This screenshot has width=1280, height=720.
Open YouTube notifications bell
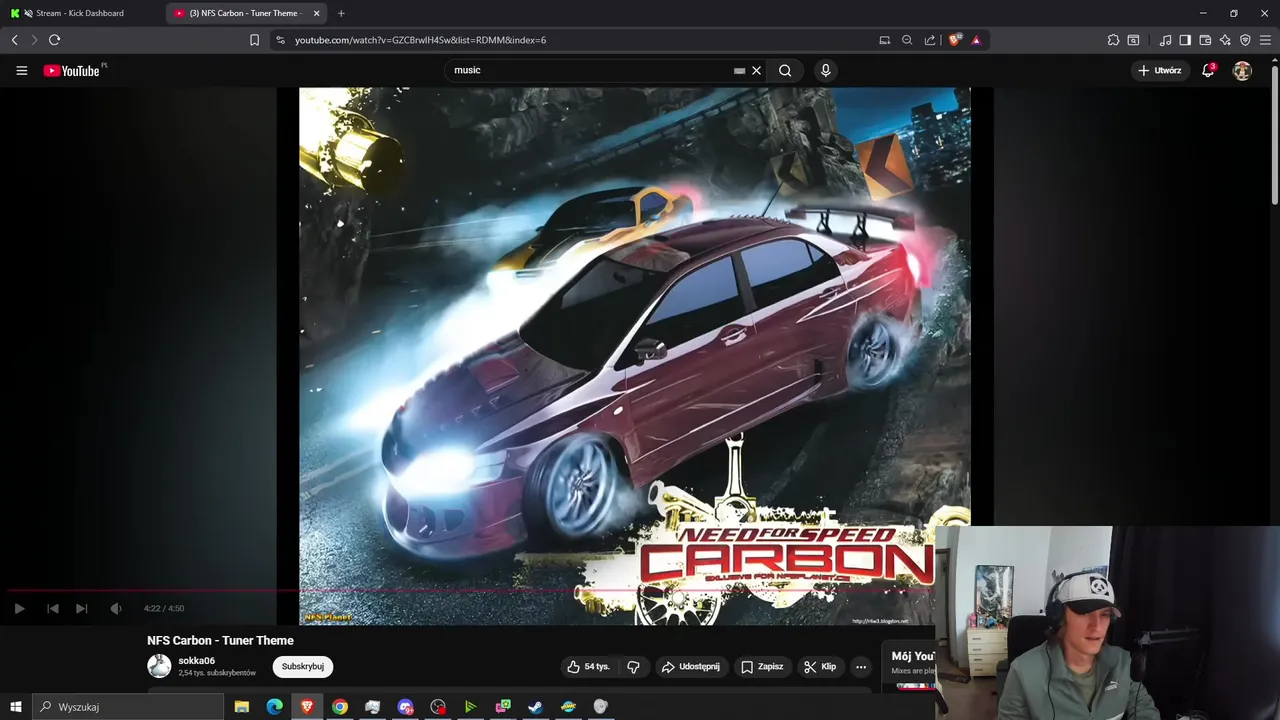[x=1208, y=70]
